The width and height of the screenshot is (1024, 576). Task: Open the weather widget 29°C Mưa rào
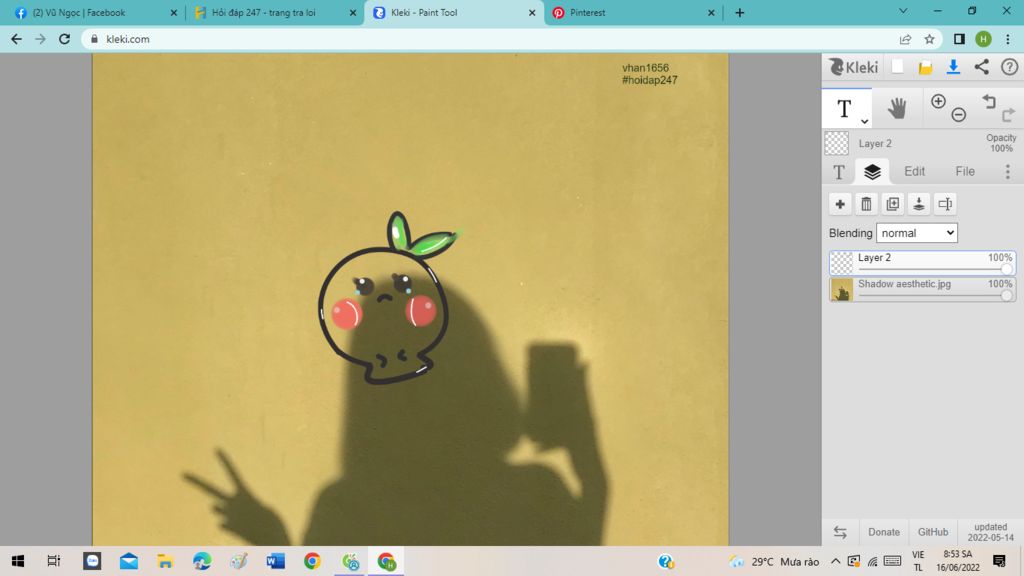775,562
